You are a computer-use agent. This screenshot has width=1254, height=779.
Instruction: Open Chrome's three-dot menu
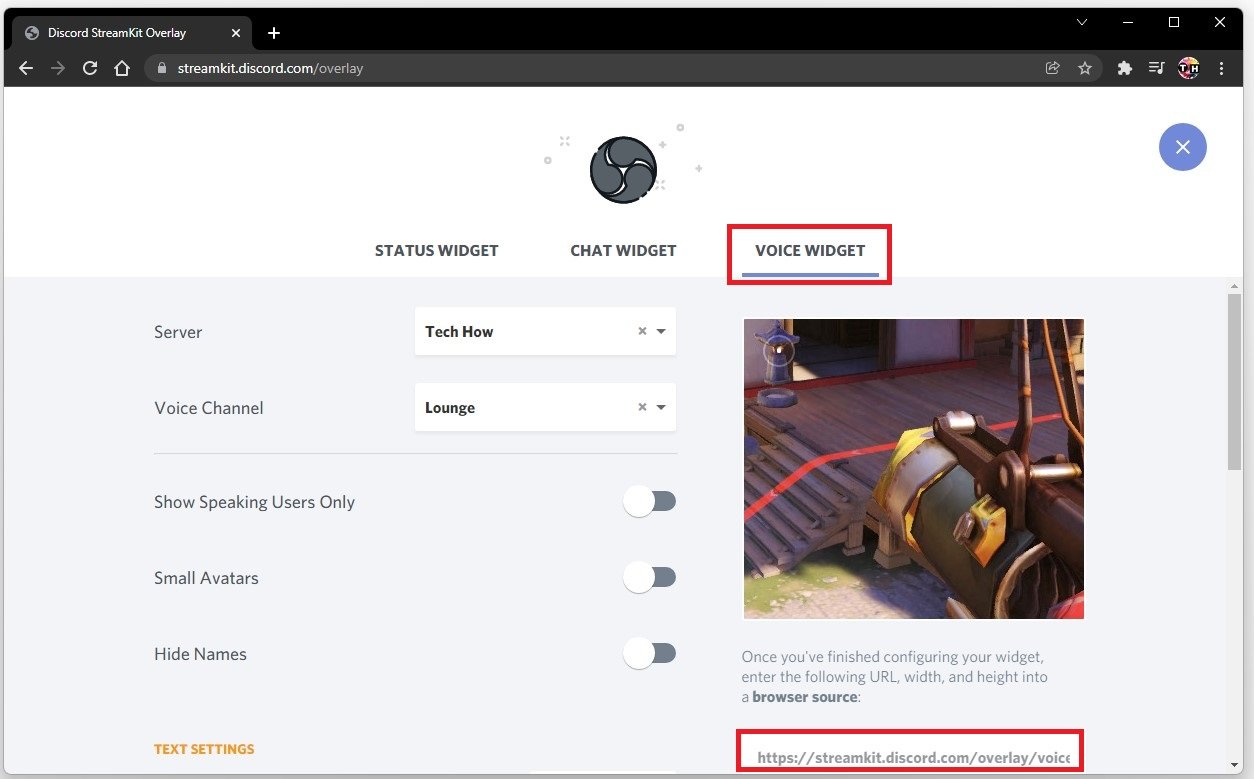(x=1222, y=68)
